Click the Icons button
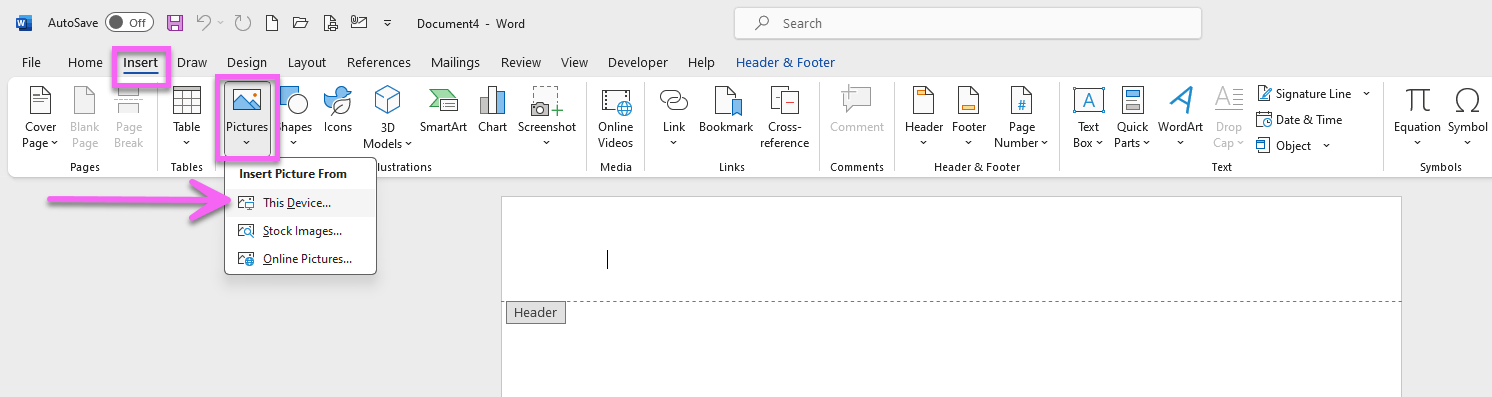Screen dimensions: 1492x397 (x=338, y=110)
